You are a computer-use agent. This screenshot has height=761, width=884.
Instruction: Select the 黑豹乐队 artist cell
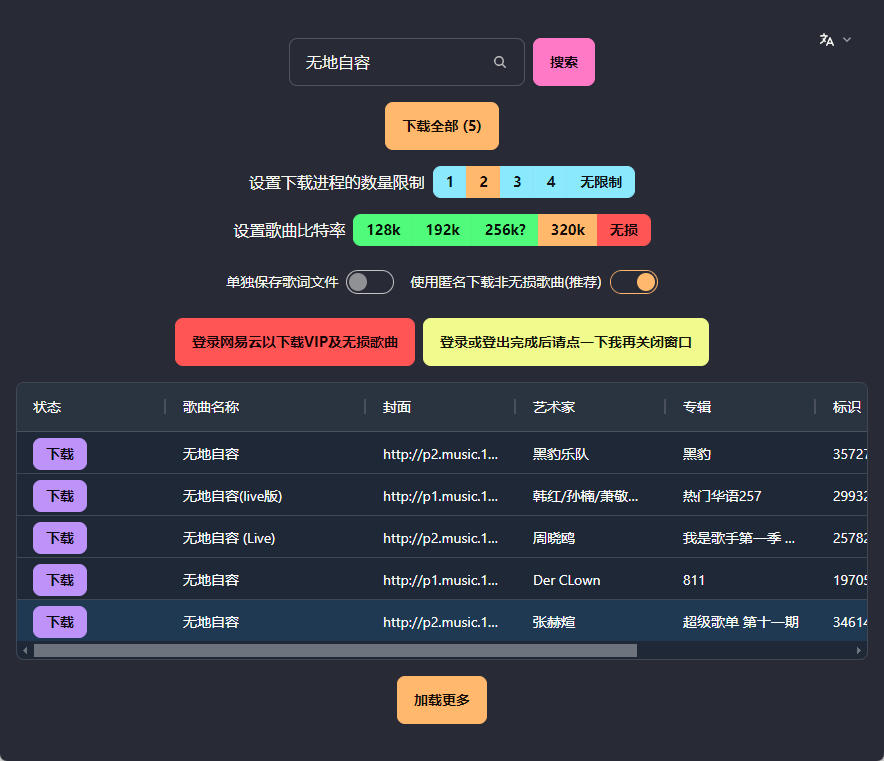coord(561,454)
